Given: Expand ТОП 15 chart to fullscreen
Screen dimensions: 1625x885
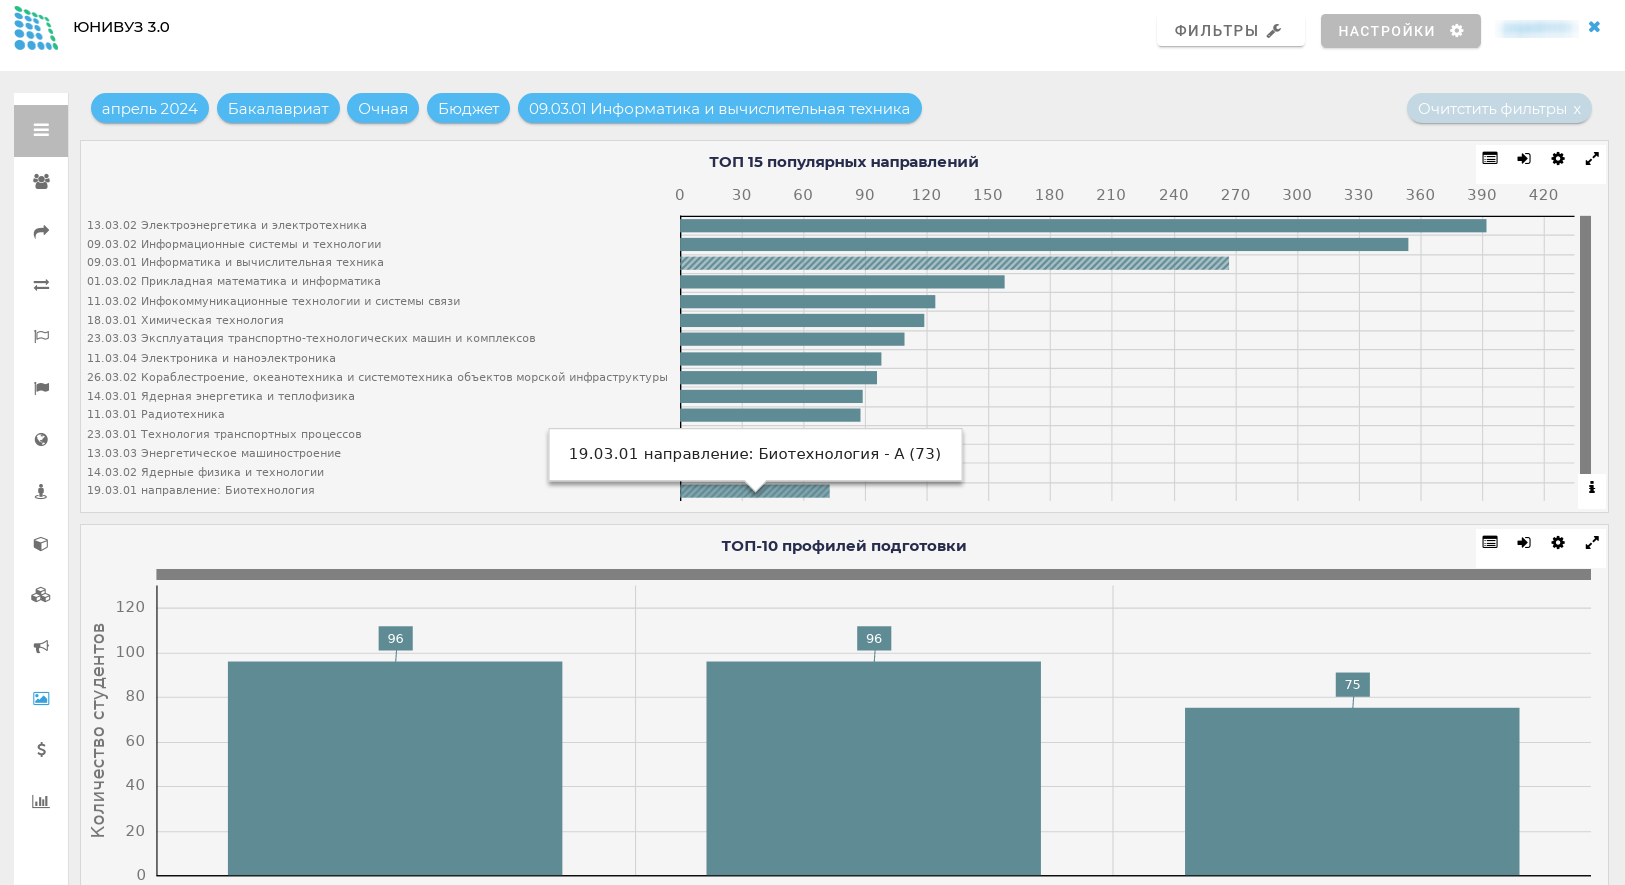Looking at the screenshot, I should click(x=1592, y=158).
